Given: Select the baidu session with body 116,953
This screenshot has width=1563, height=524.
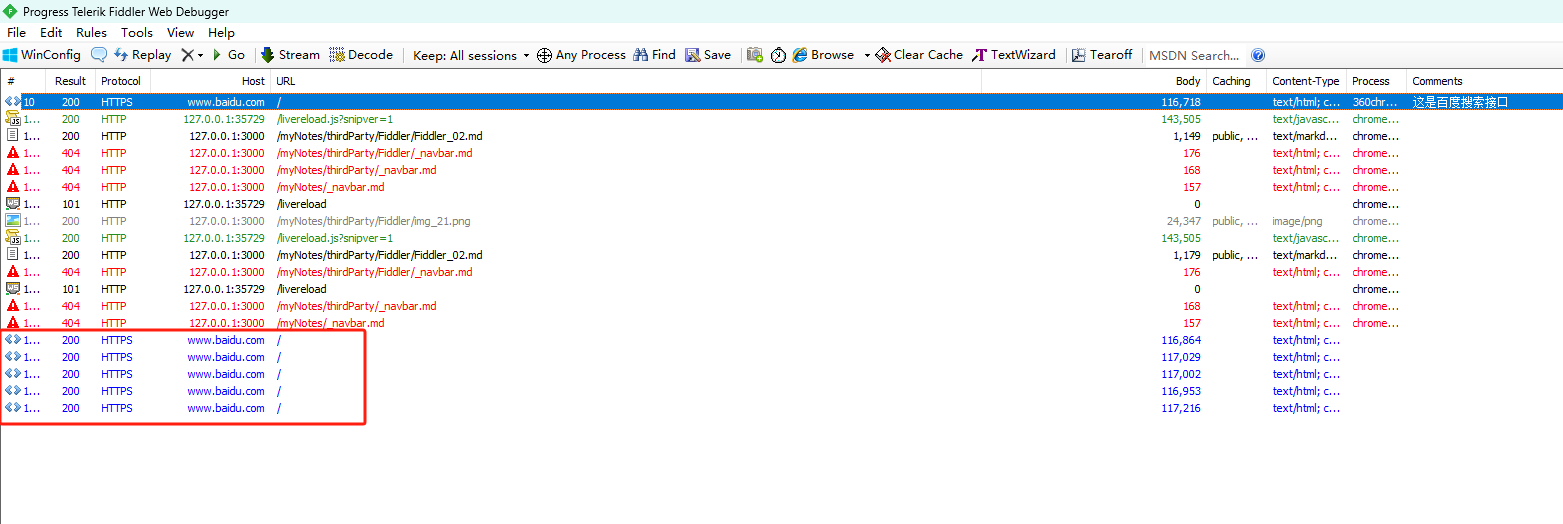Looking at the screenshot, I should coord(781,391).
